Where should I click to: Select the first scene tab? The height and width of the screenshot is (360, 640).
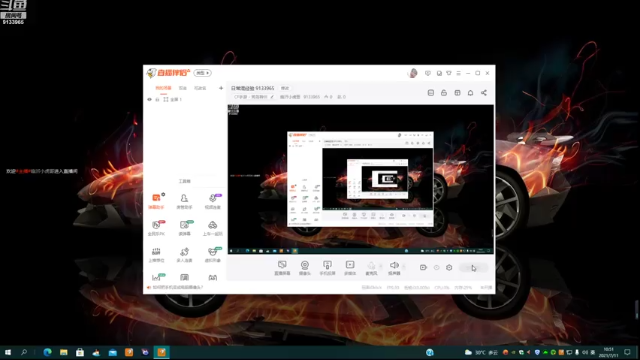click(163, 88)
